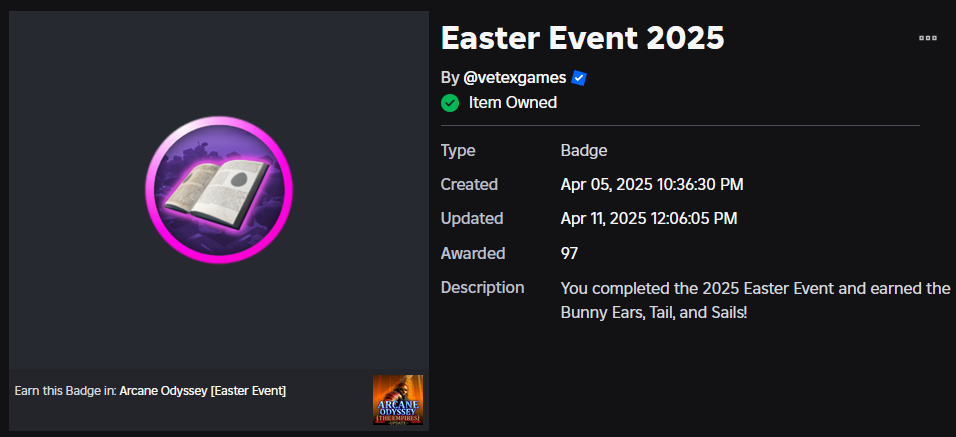Image resolution: width=956 pixels, height=437 pixels.
Task: Click the Item Owned status text
Action: (x=513, y=103)
